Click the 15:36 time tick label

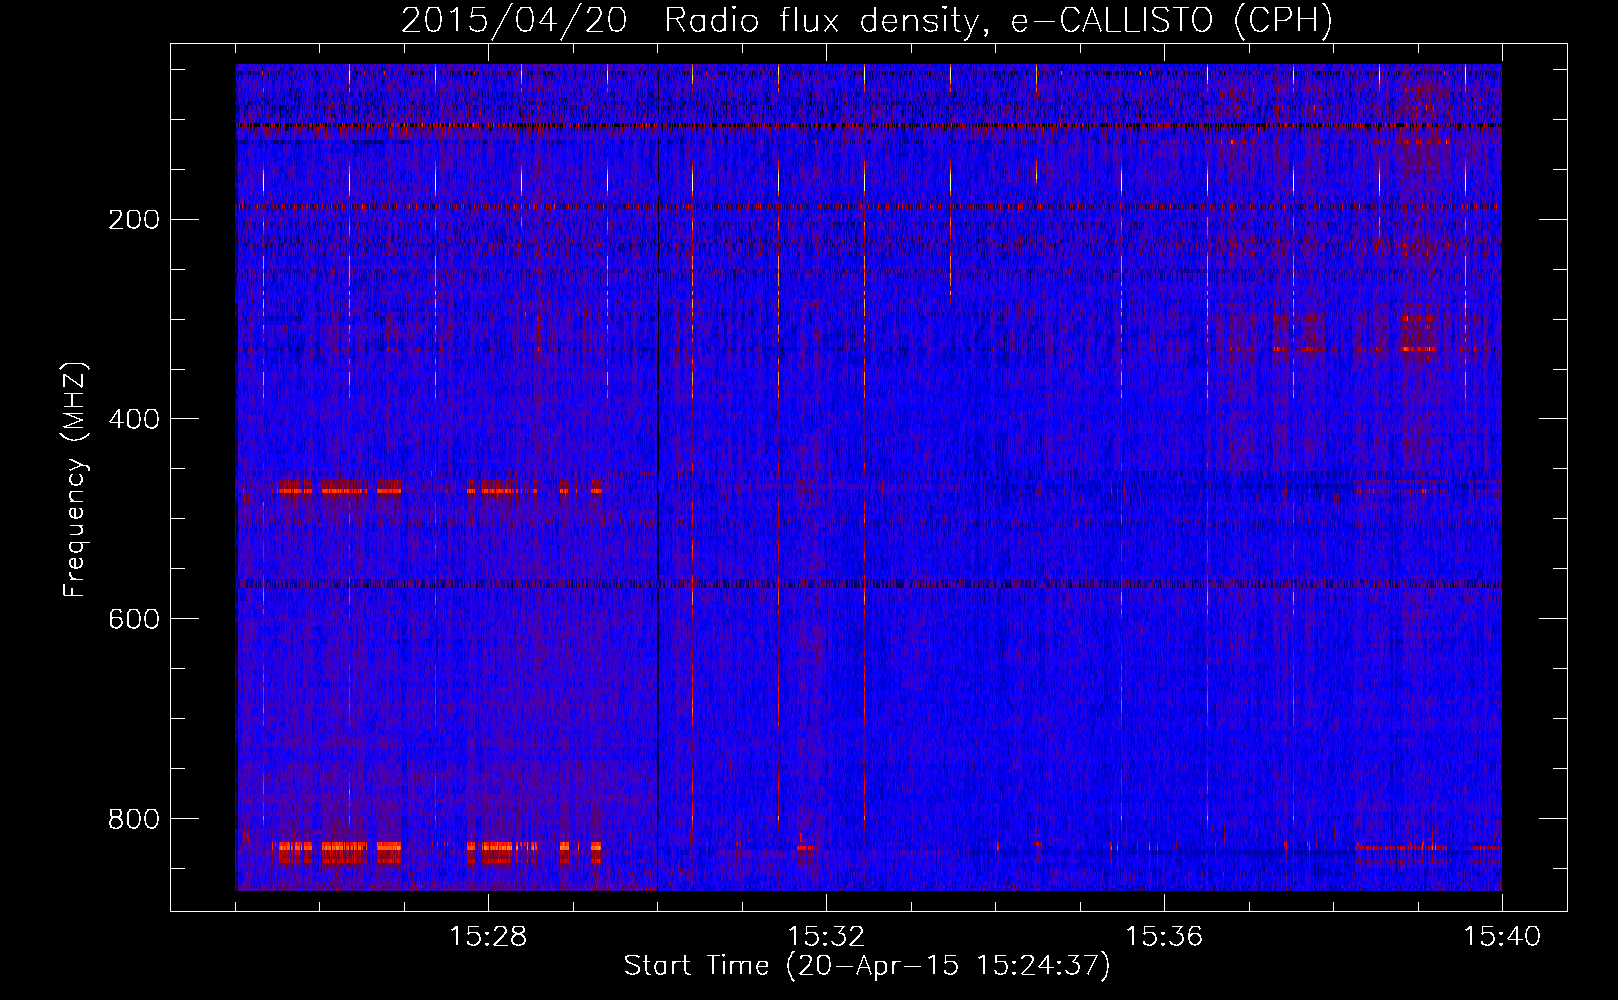click(x=1164, y=937)
